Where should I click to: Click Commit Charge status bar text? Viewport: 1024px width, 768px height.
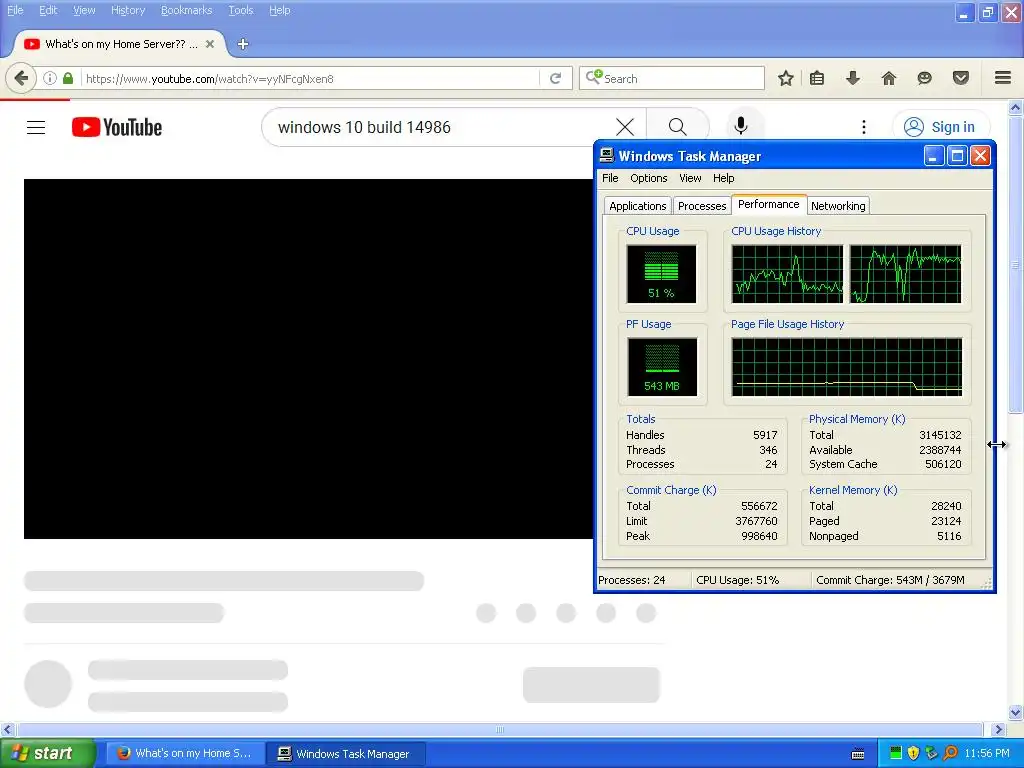click(890, 580)
